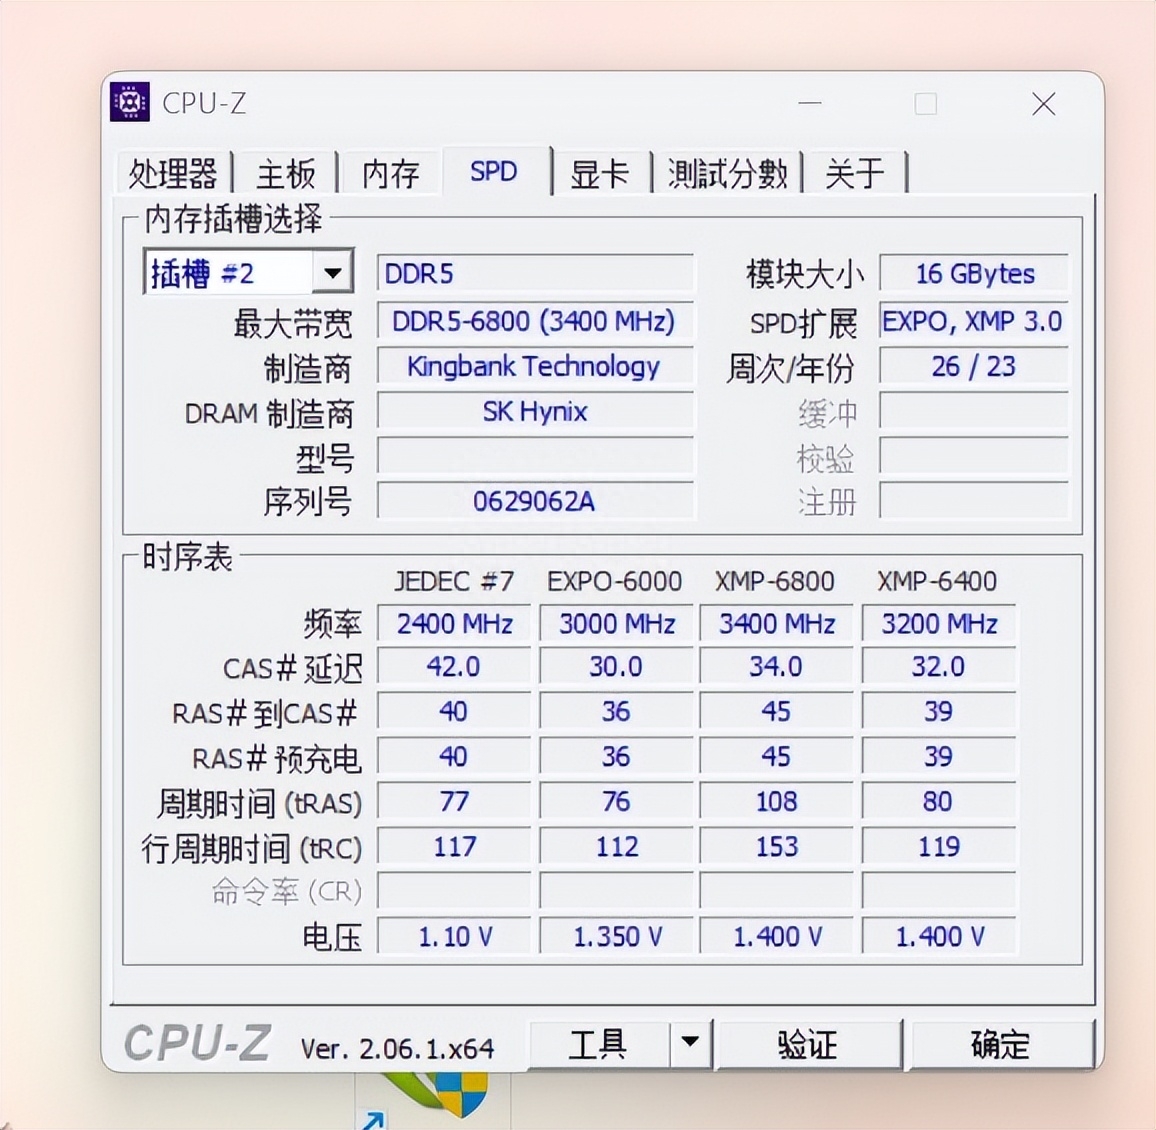Click the CAS latency 34.0 cell
Image resolution: width=1156 pixels, height=1130 pixels.
(776, 667)
